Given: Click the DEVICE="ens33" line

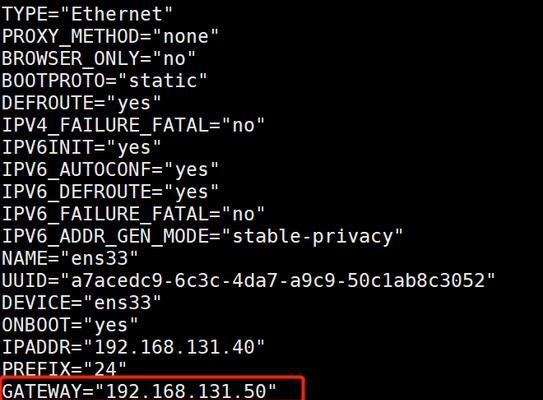Looking at the screenshot, I should [x=81, y=303].
